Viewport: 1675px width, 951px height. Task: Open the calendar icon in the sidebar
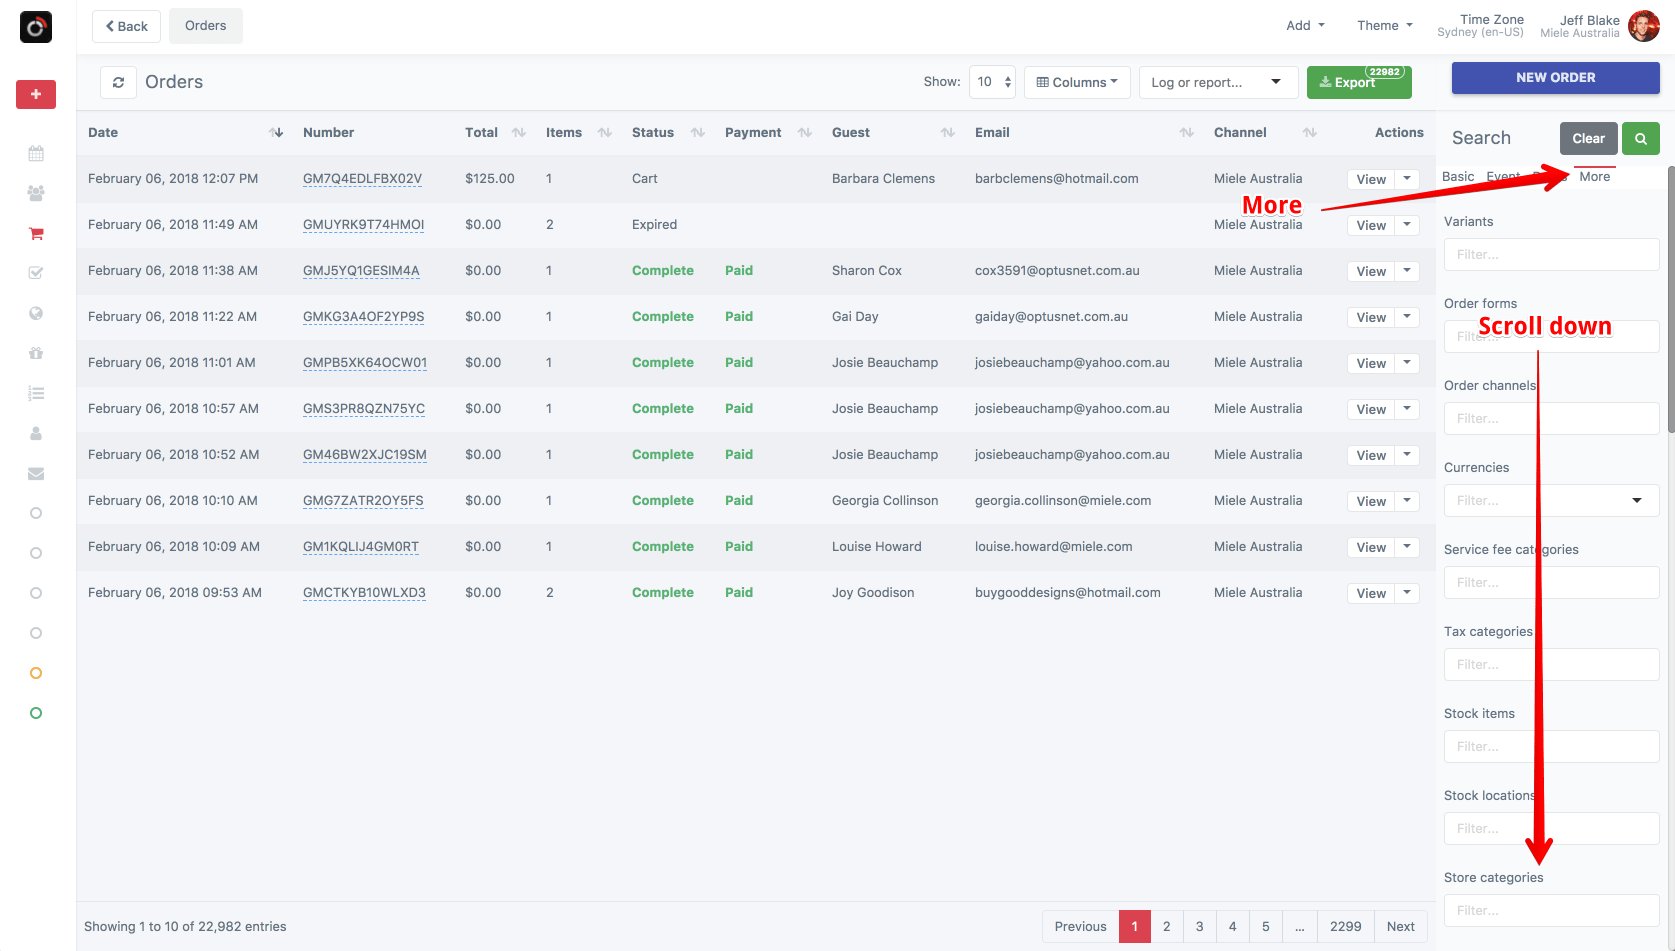pyautogui.click(x=36, y=153)
